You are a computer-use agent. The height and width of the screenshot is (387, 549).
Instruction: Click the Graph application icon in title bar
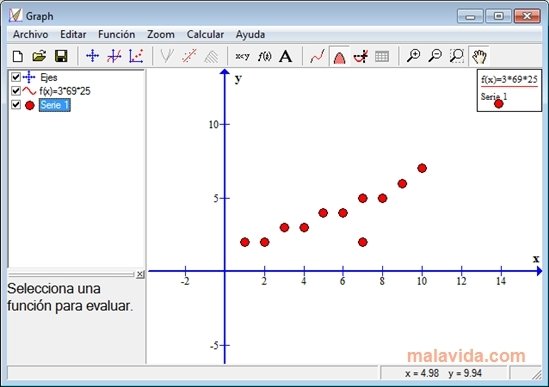point(15,16)
